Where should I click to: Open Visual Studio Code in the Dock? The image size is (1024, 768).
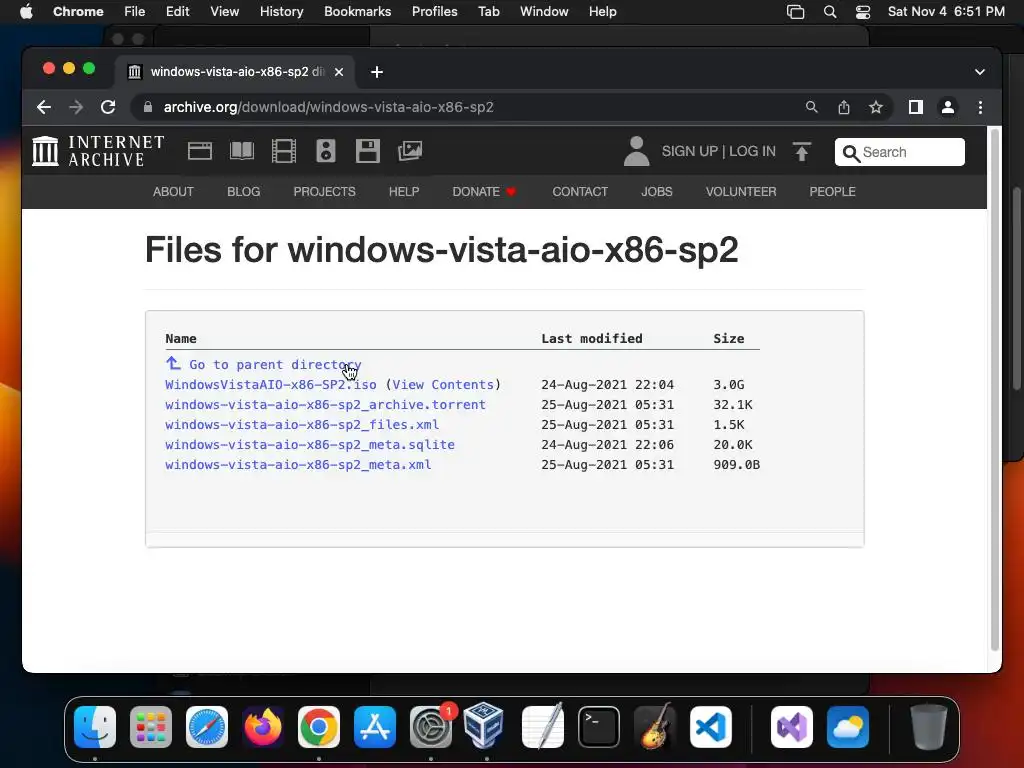711,727
